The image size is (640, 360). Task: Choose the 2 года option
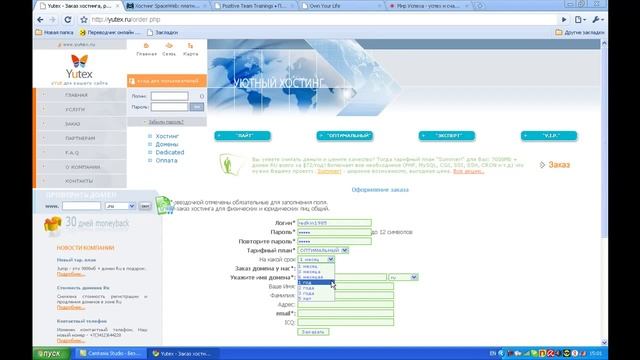[316, 288]
